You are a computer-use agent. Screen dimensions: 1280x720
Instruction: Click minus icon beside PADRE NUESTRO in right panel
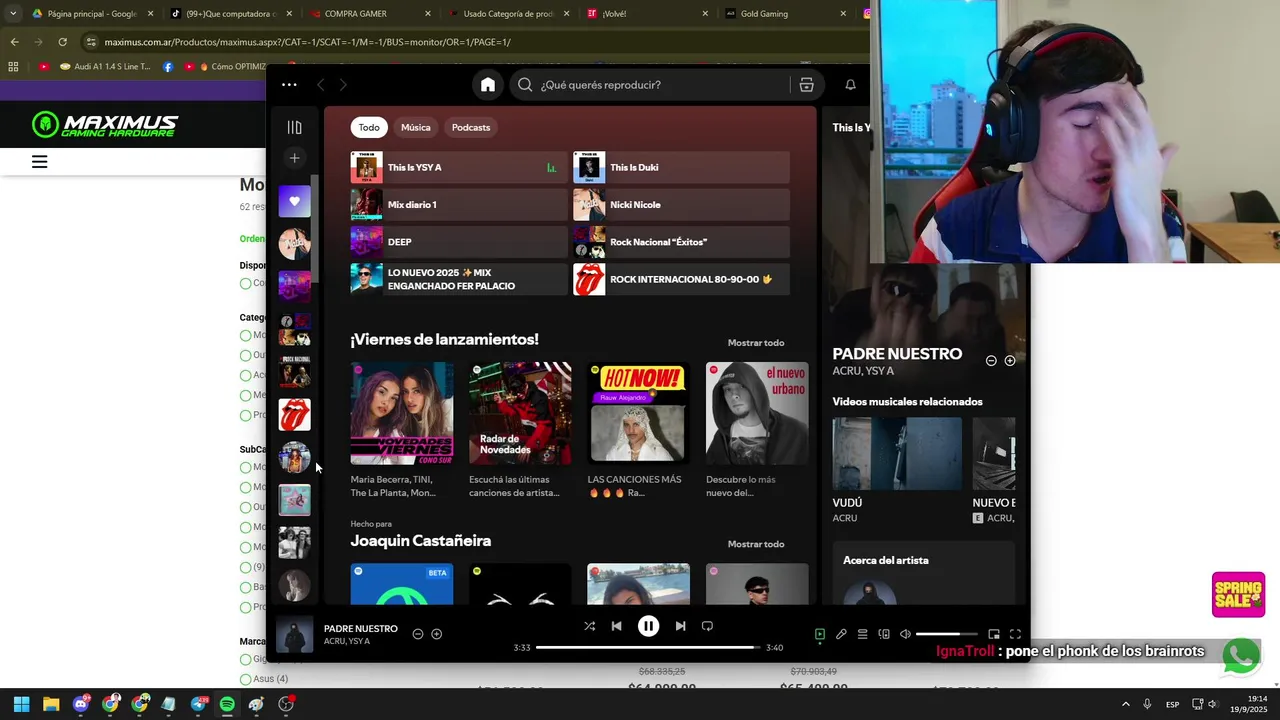pyautogui.click(x=991, y=361)
